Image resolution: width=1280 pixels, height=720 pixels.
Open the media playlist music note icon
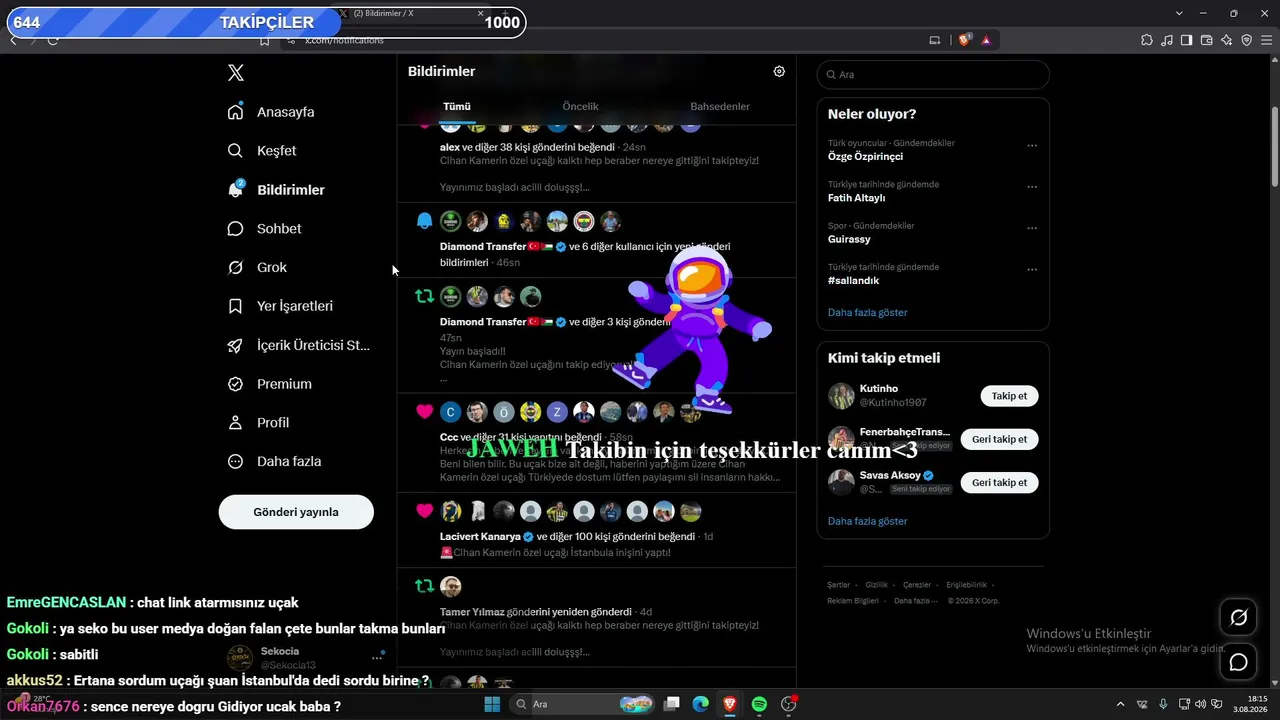coord(1167,40)
